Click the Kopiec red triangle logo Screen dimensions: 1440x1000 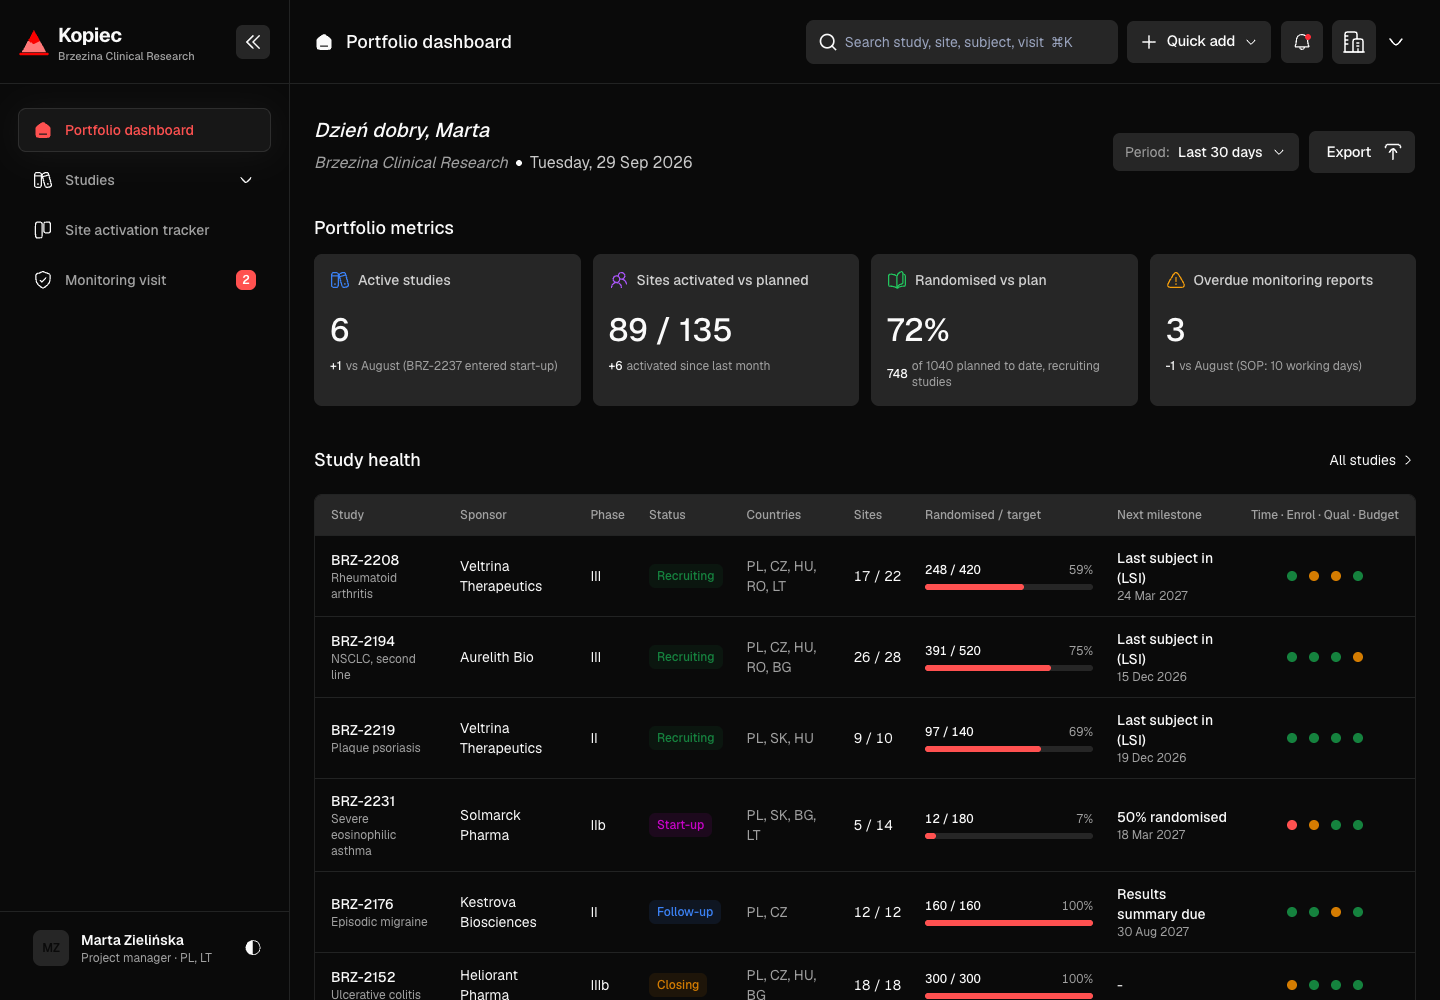[x=34, y=42]
